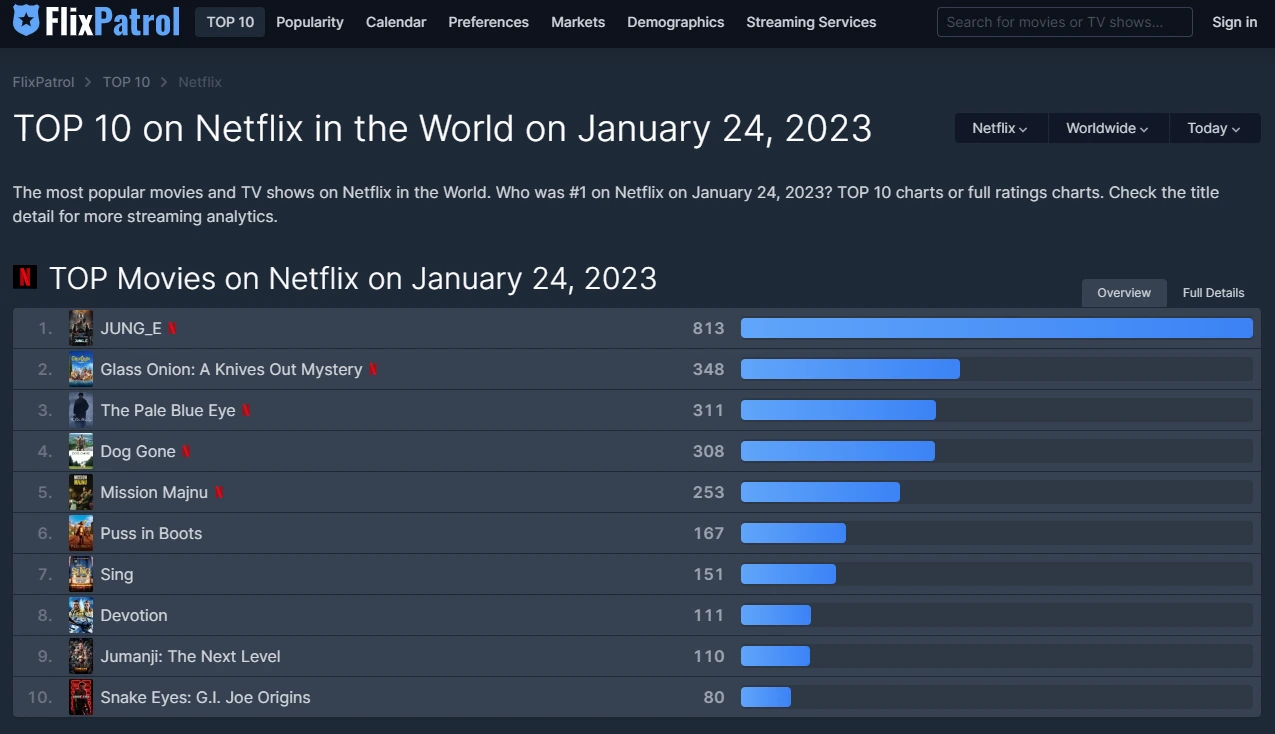
Task: Open the Demographics menu item
Action: click(x=675, y=21)
